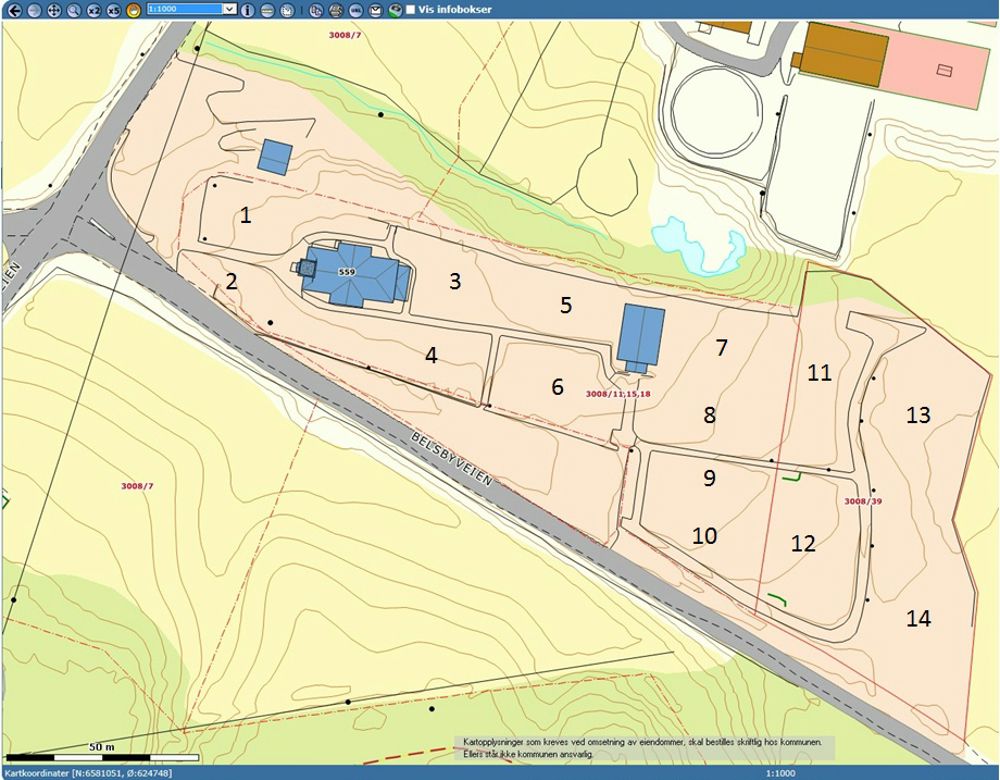Screen dimensions: 1000x780
Task: Click the property label 3008/39
Action: coord(862,501)
